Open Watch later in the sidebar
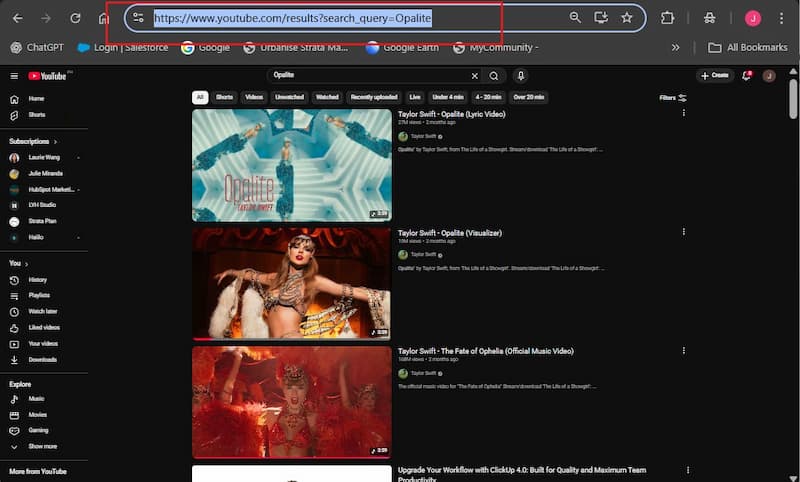The image size is (800, 482). 44,312
